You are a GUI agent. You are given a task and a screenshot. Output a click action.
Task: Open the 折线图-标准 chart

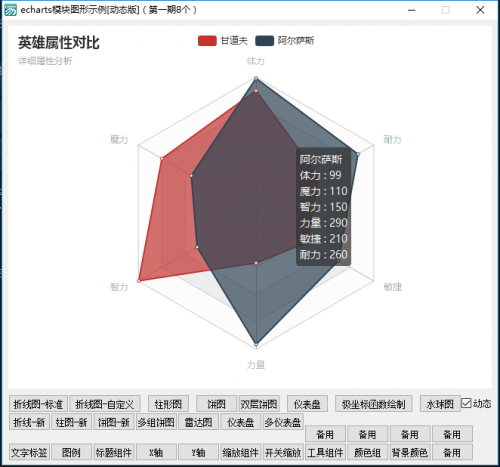tap(38, 404)
